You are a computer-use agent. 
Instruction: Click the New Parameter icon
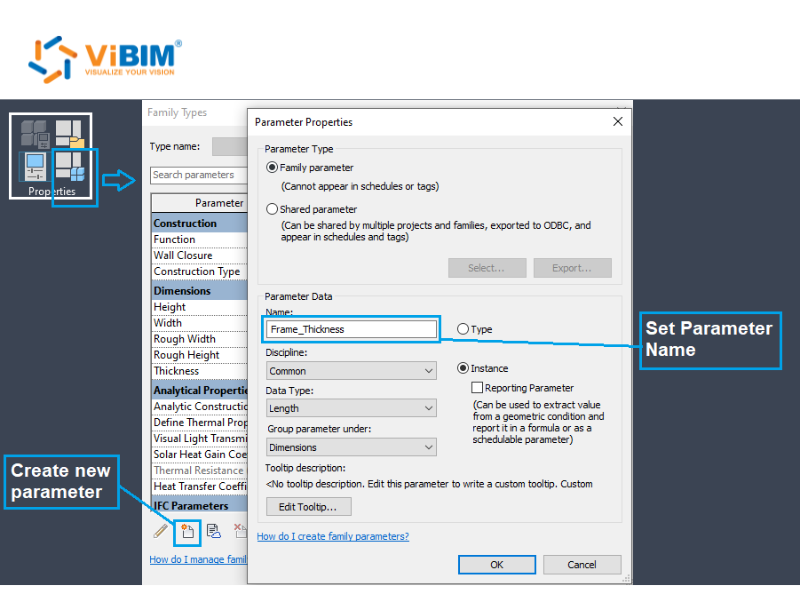[x=187, y=532]
